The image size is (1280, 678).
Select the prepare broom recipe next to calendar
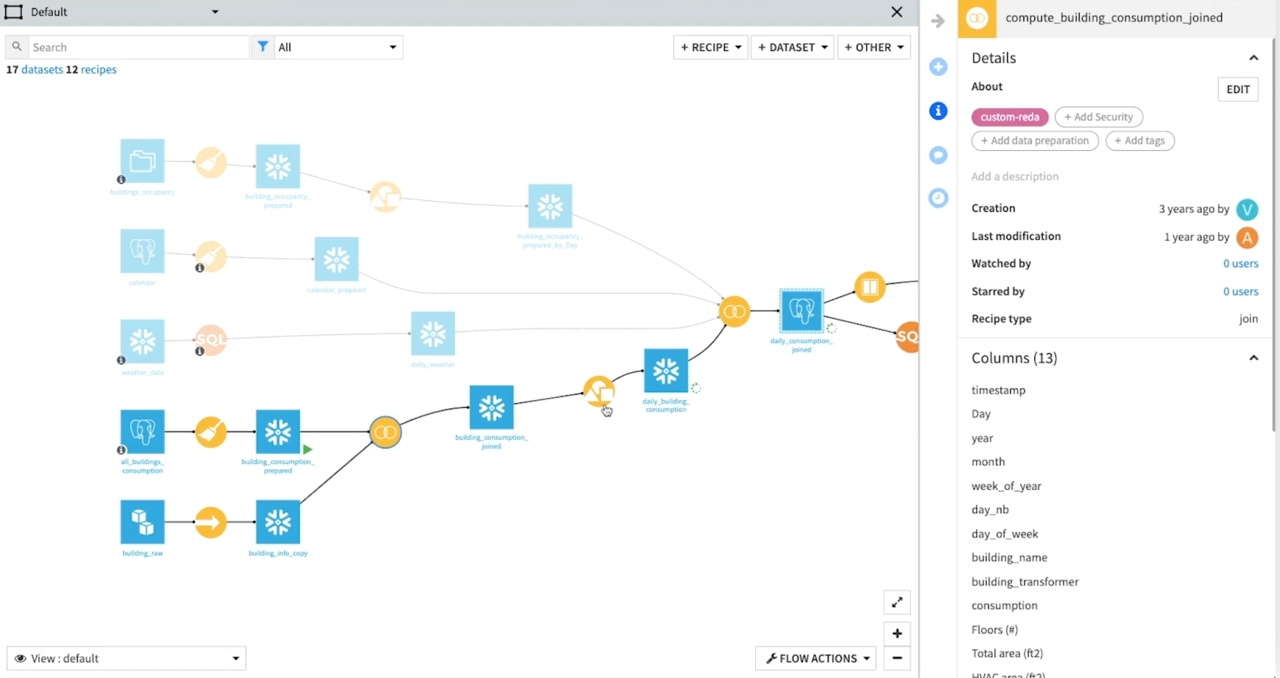coord(210,255)
